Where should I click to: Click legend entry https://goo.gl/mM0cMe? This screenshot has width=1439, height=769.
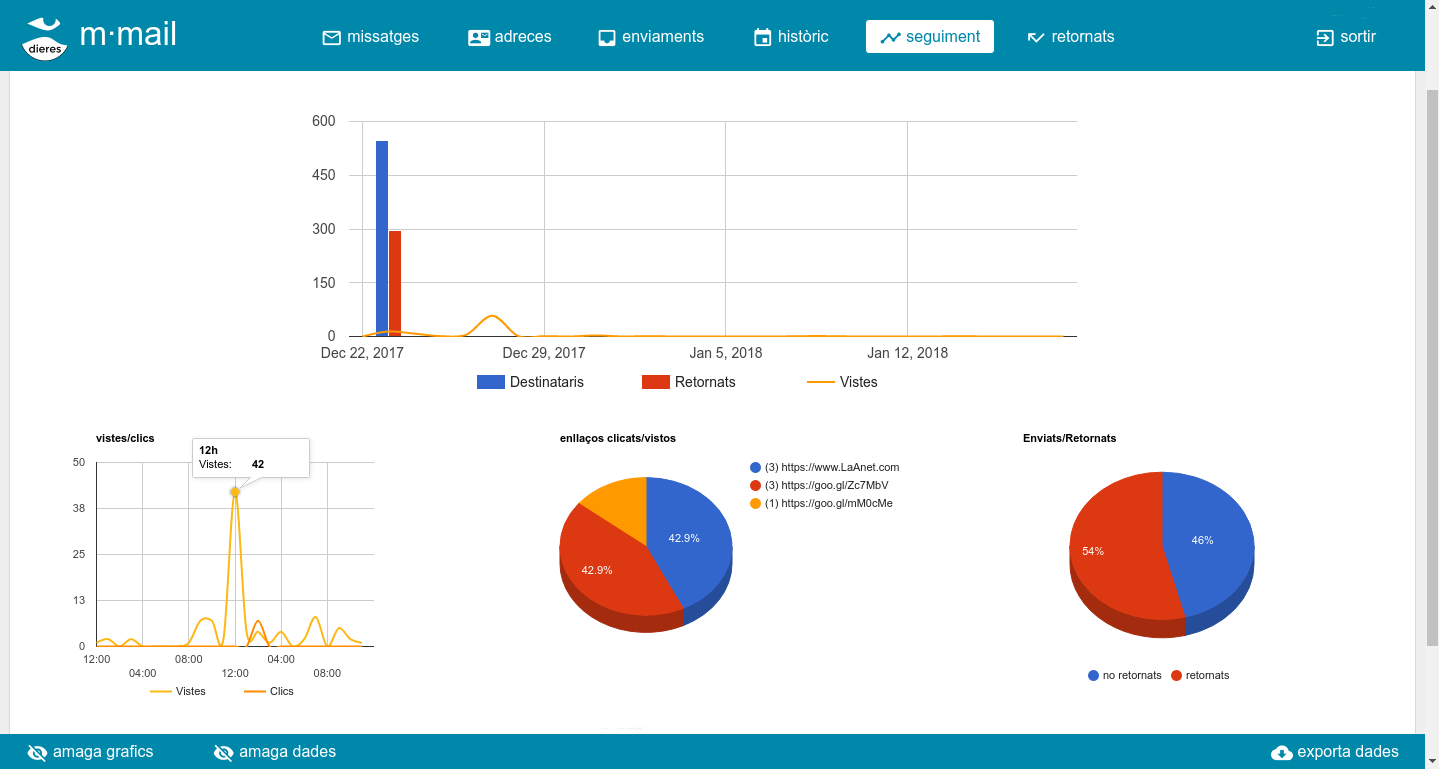[821, 503]
